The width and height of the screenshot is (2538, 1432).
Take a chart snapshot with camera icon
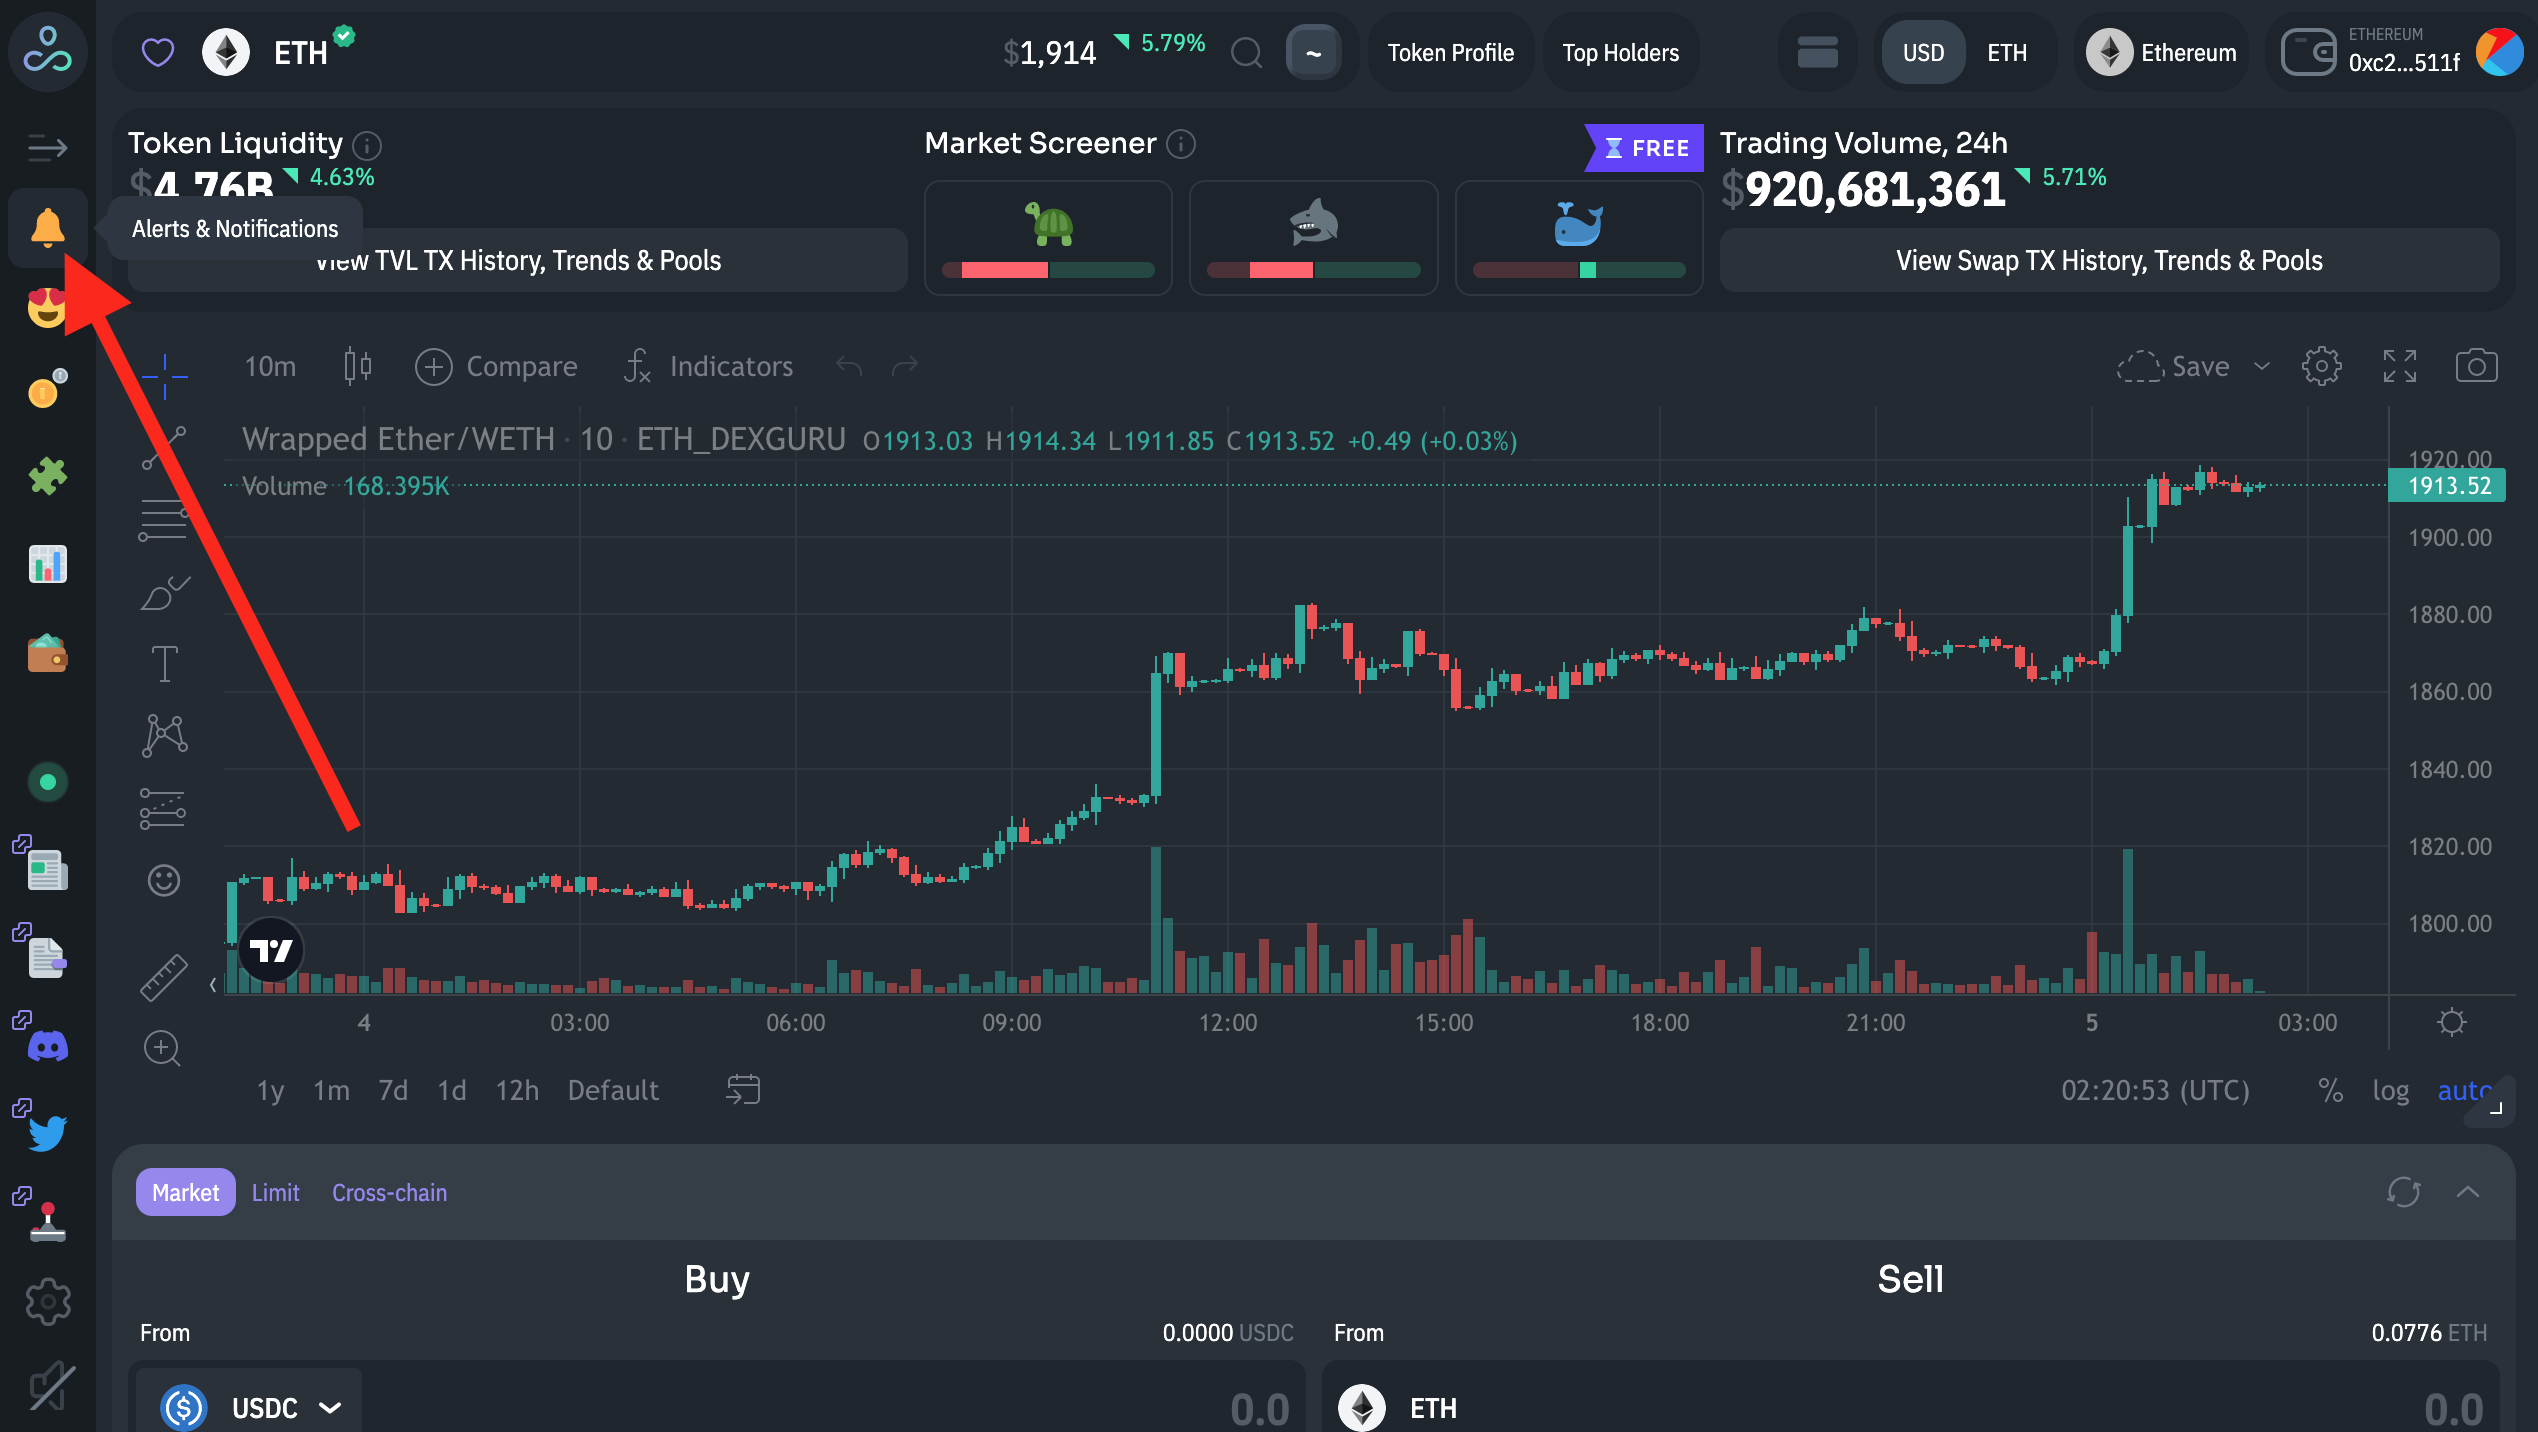pyautogui.click(x=2476, y=366)
